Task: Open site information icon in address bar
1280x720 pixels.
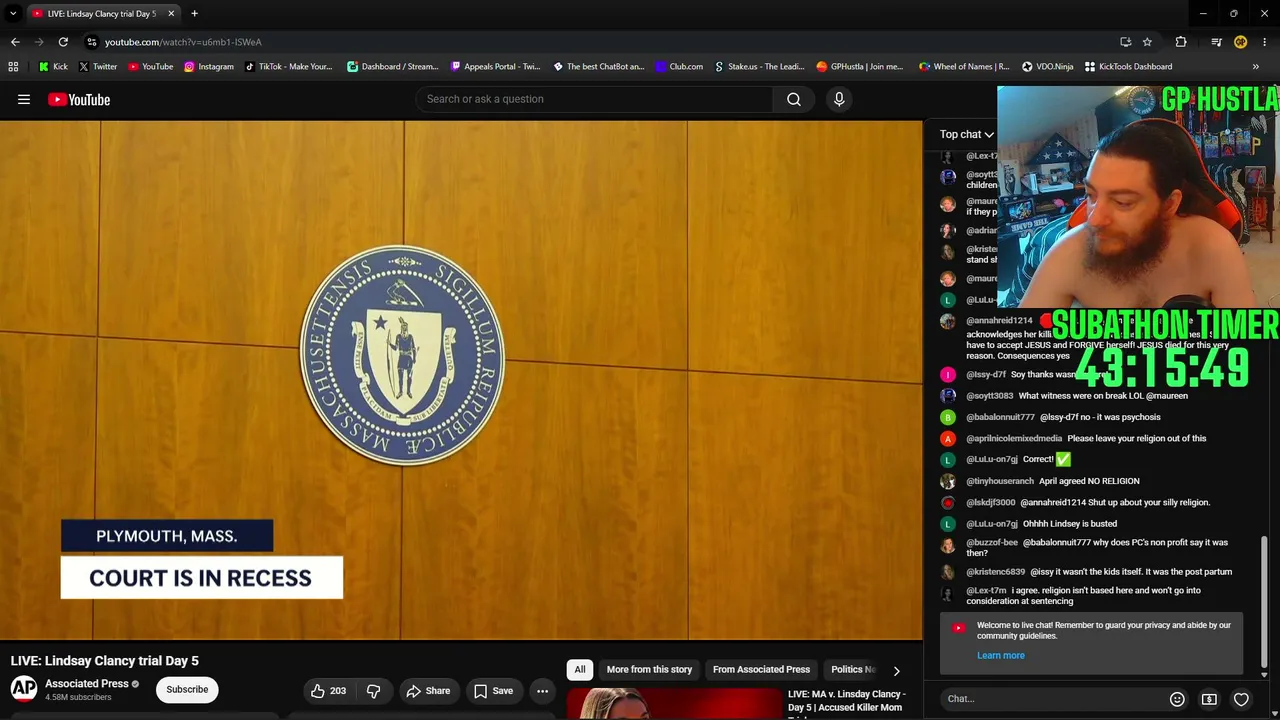Action: [x=91, y=42]
